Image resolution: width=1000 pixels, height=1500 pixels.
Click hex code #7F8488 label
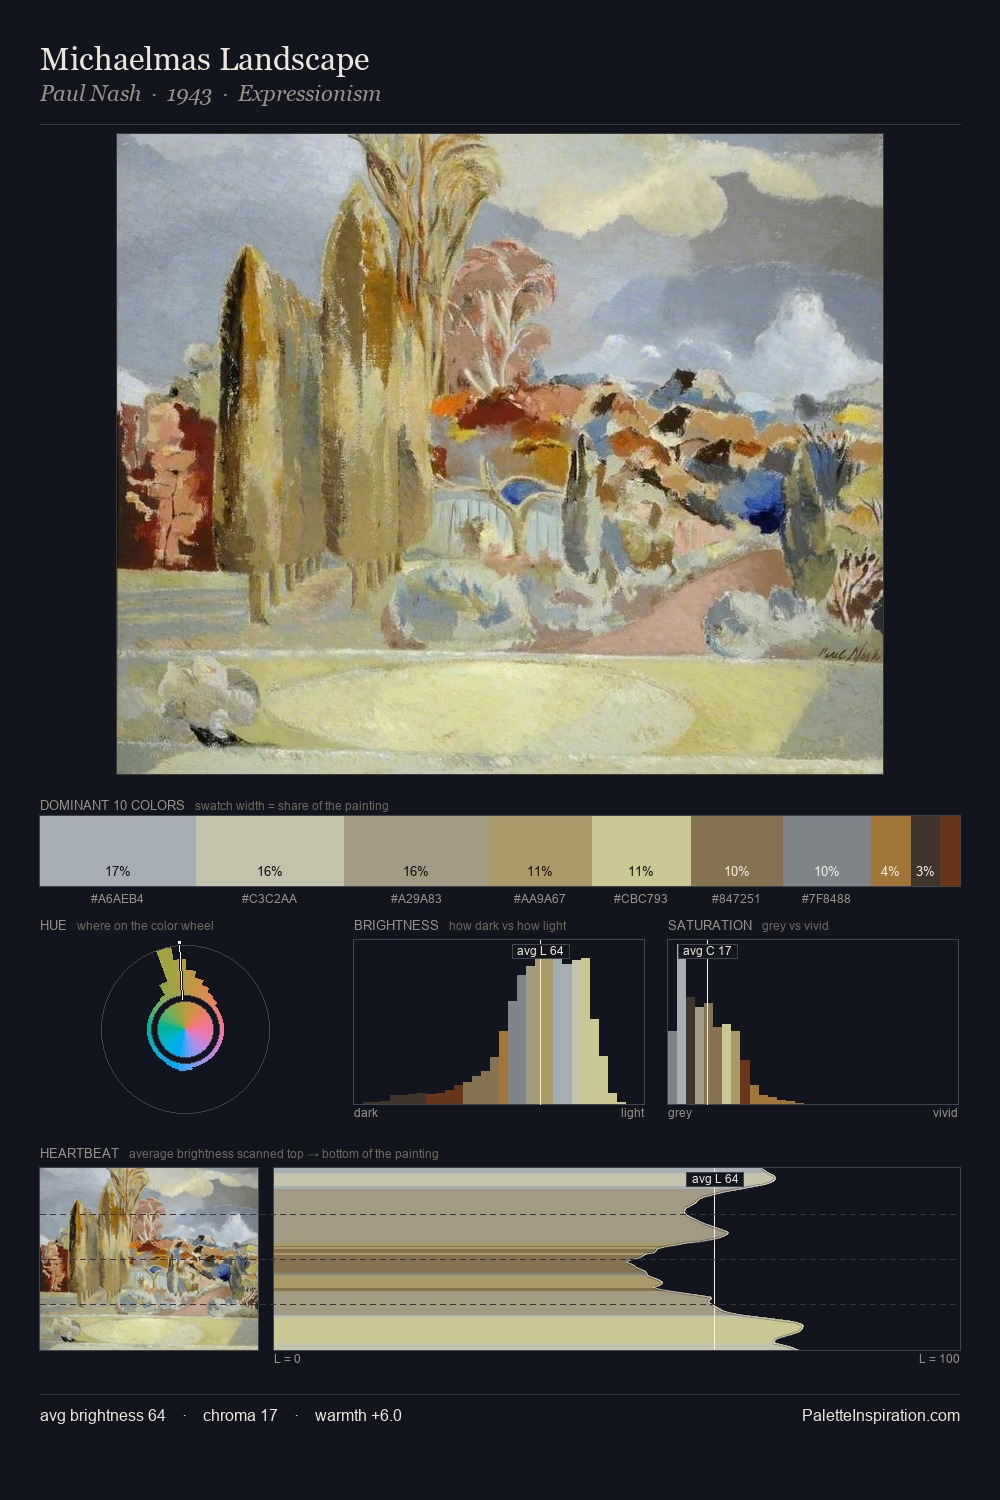pyautogui.click(x=826, y=898)
